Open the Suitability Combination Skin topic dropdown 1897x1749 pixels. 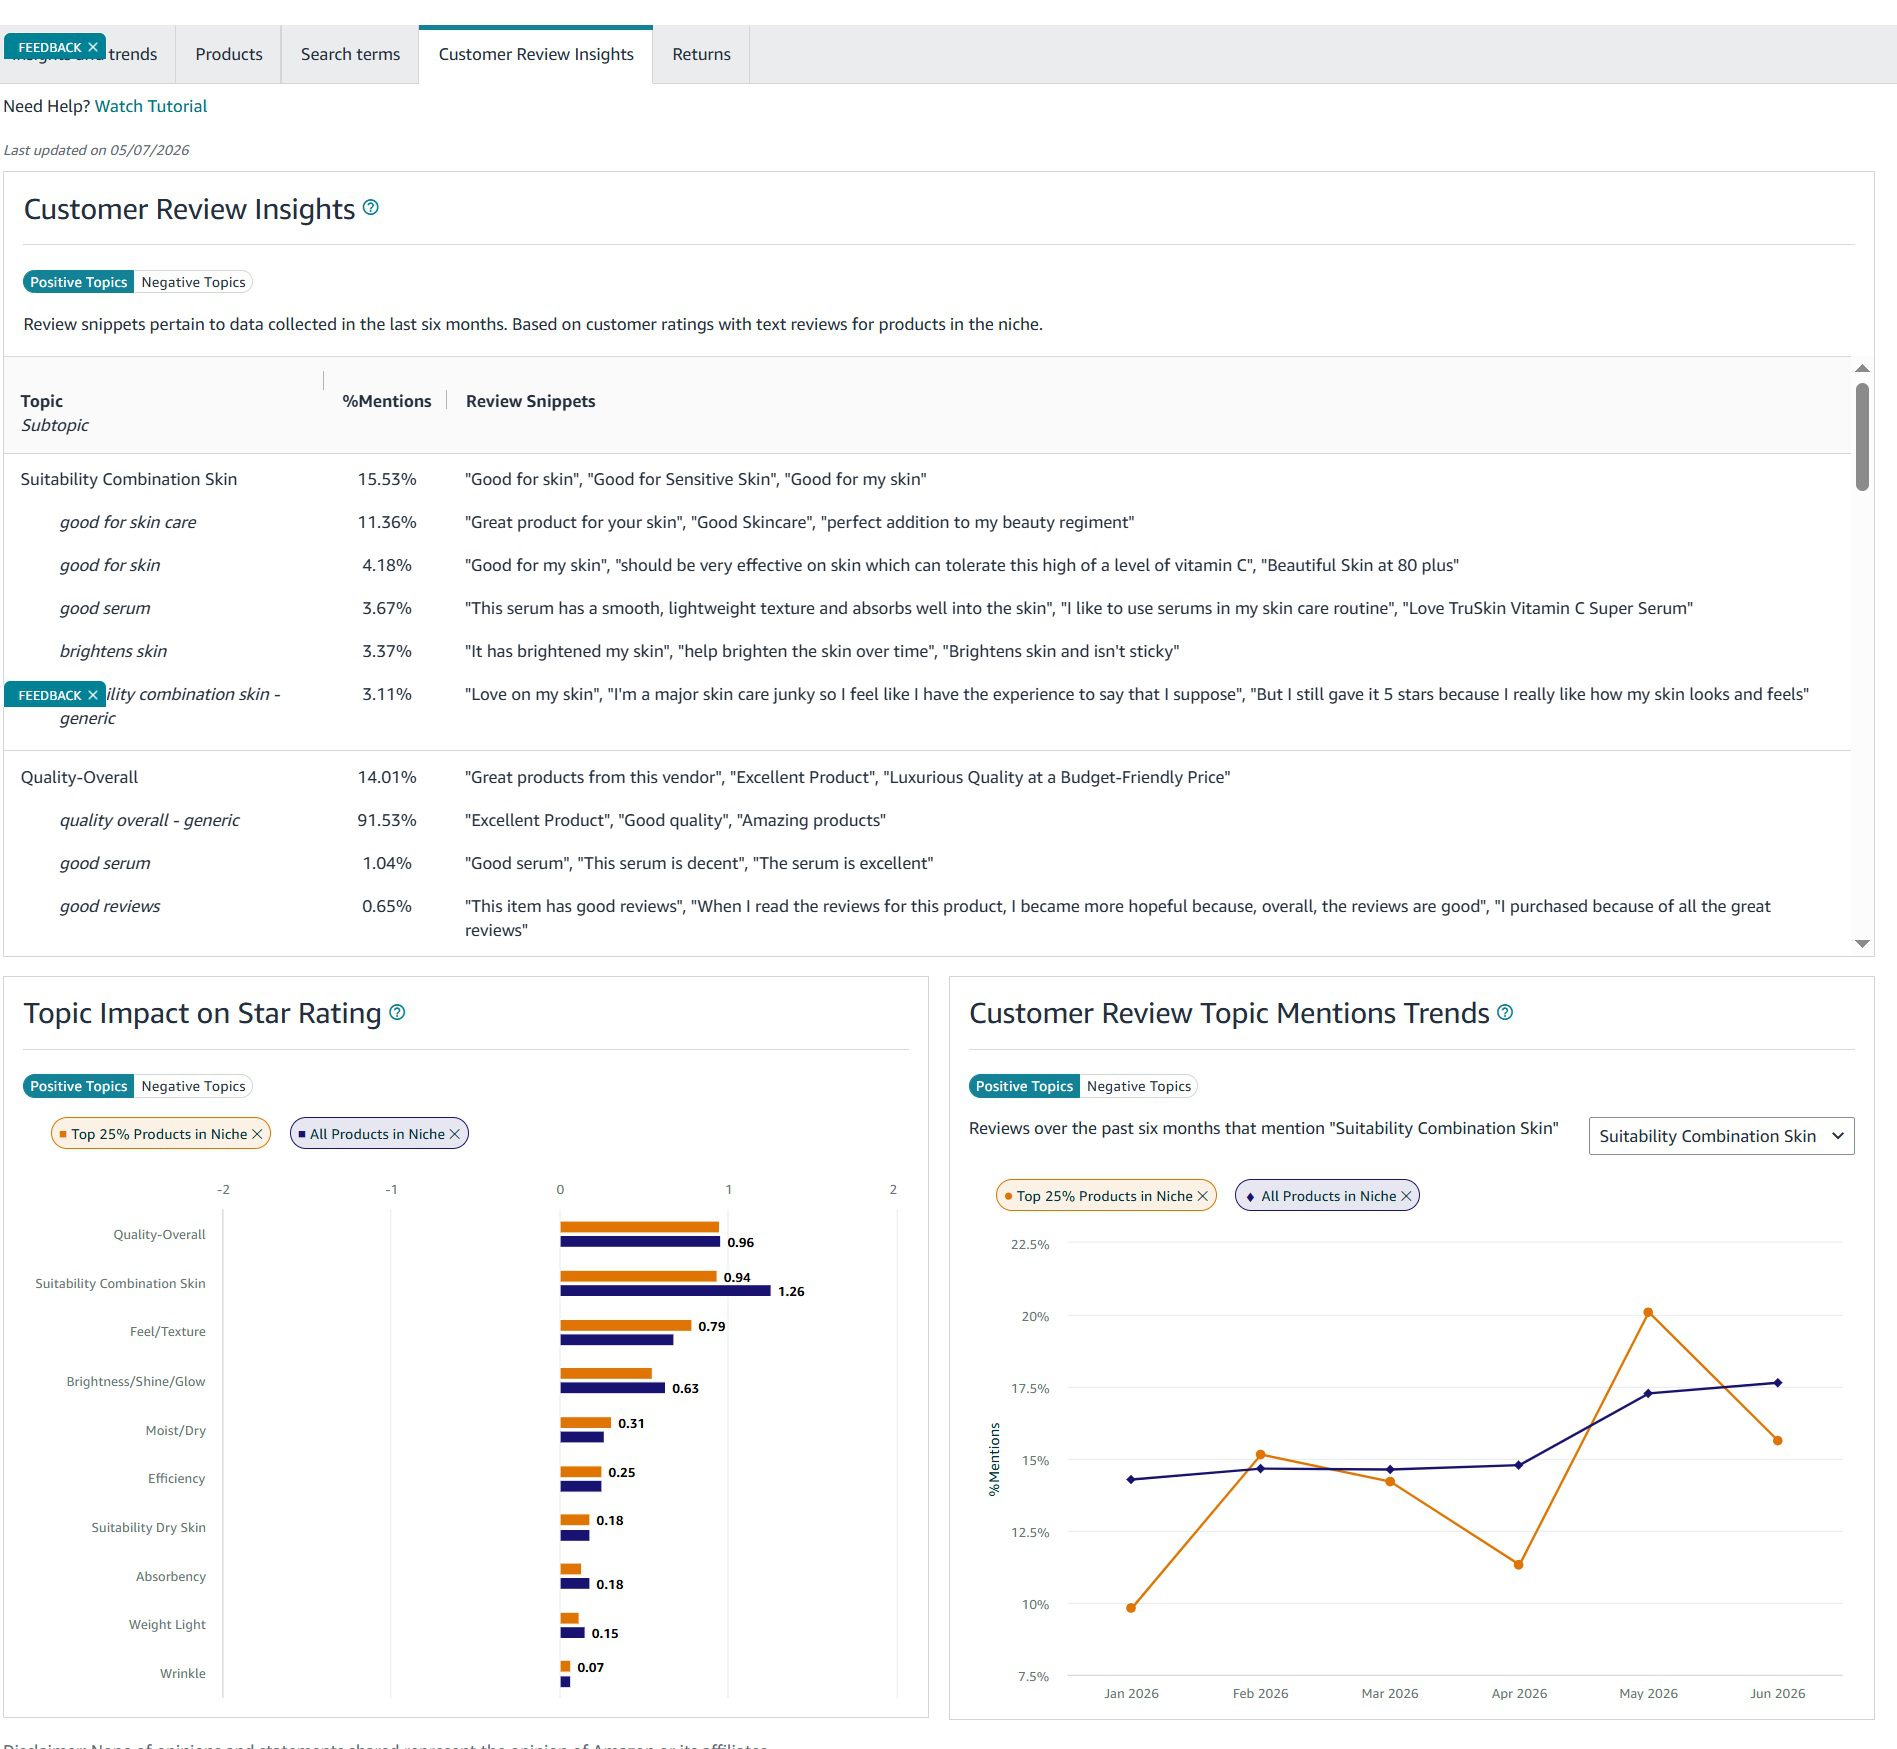1721,1136
